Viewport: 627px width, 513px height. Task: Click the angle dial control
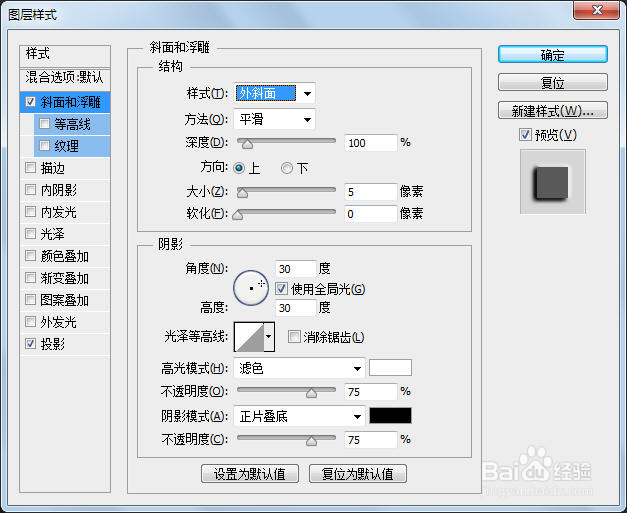click(251, 287)
